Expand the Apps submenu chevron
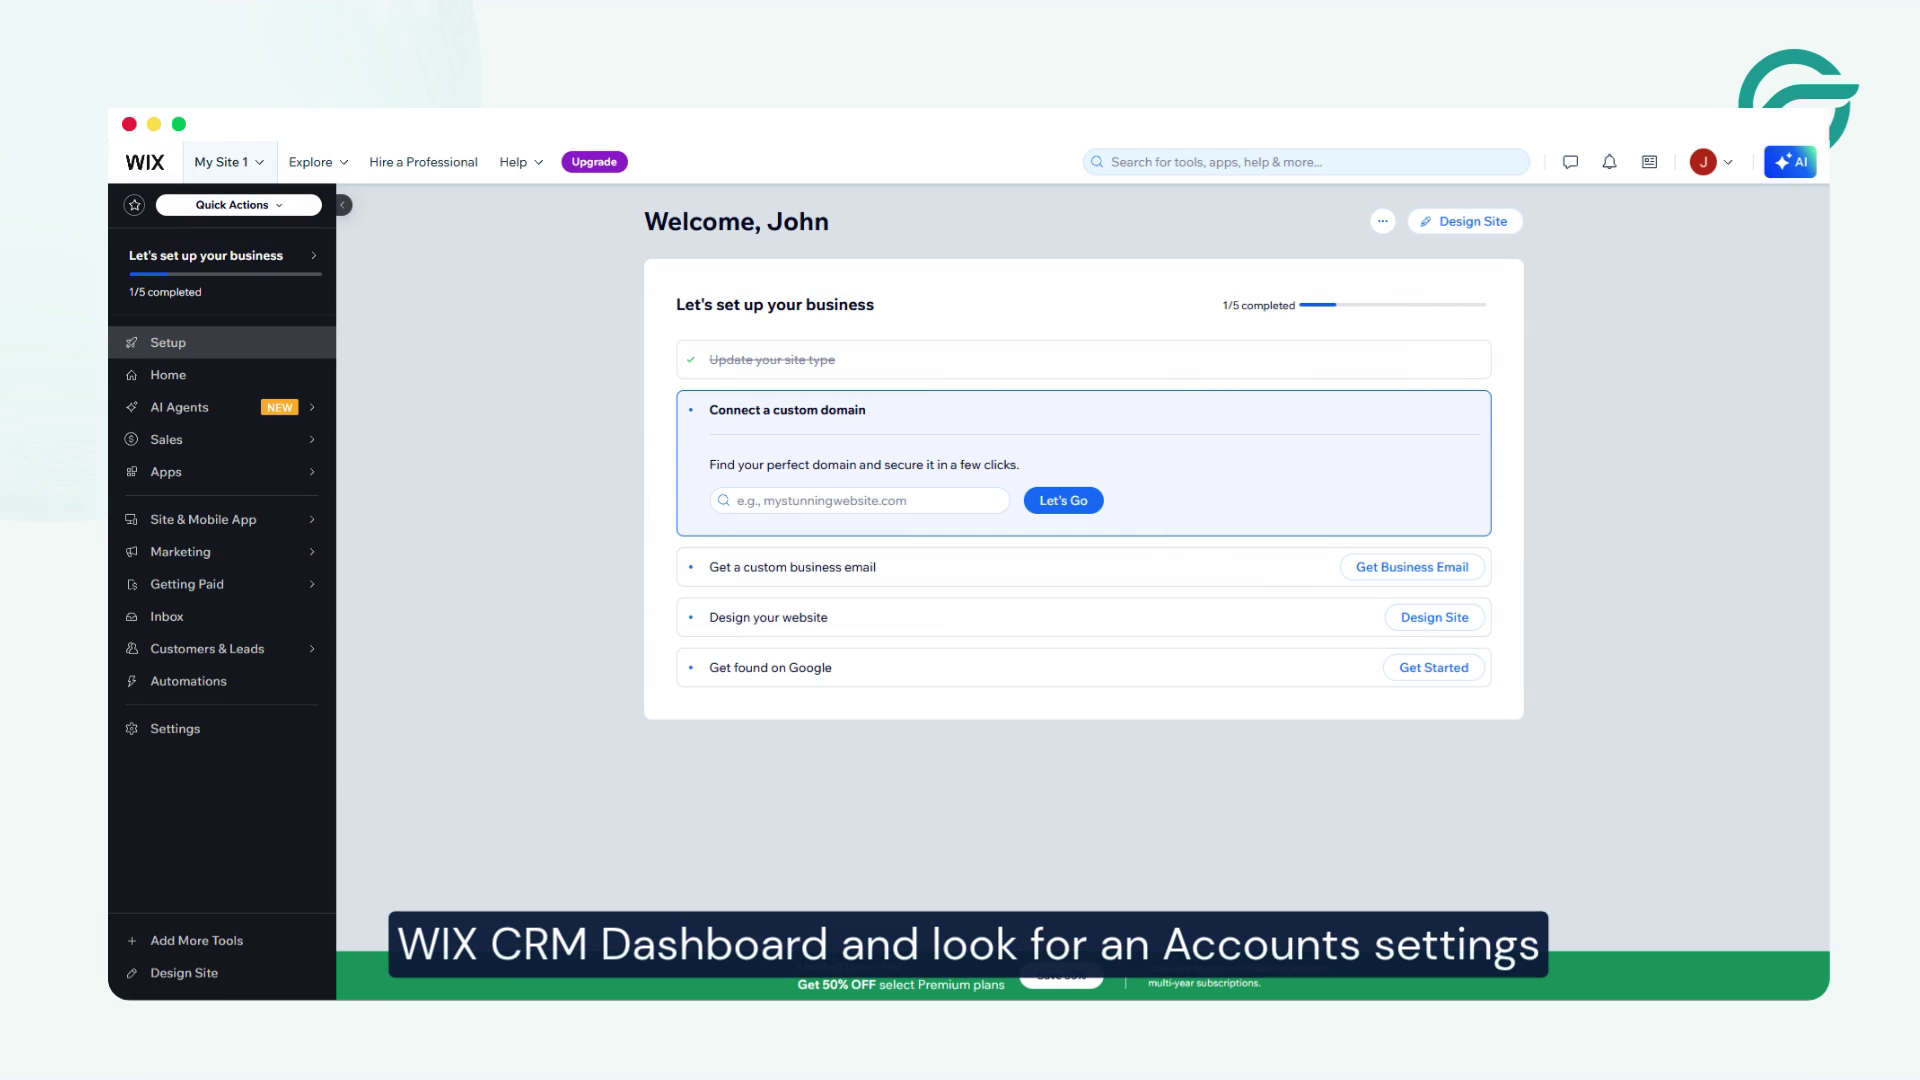The image size is (1920, 1080). tap(312, 472)
